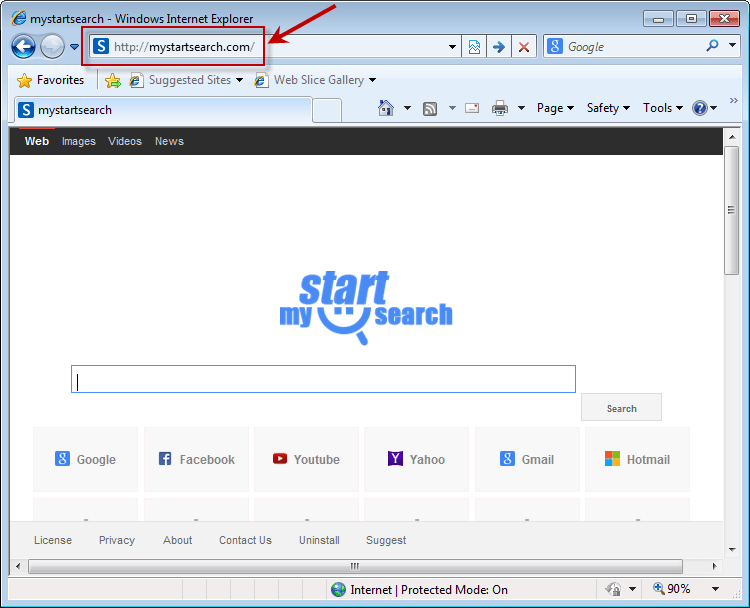
Task: Select the mystartsearch tab
Action: pyautogui.click(x=163, y=110)
